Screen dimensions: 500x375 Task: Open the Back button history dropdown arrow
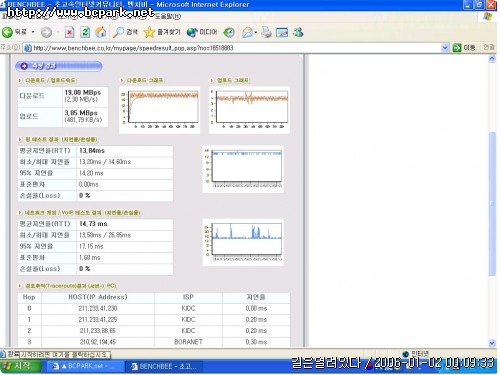pyautogui.click(x=33, y=32)
